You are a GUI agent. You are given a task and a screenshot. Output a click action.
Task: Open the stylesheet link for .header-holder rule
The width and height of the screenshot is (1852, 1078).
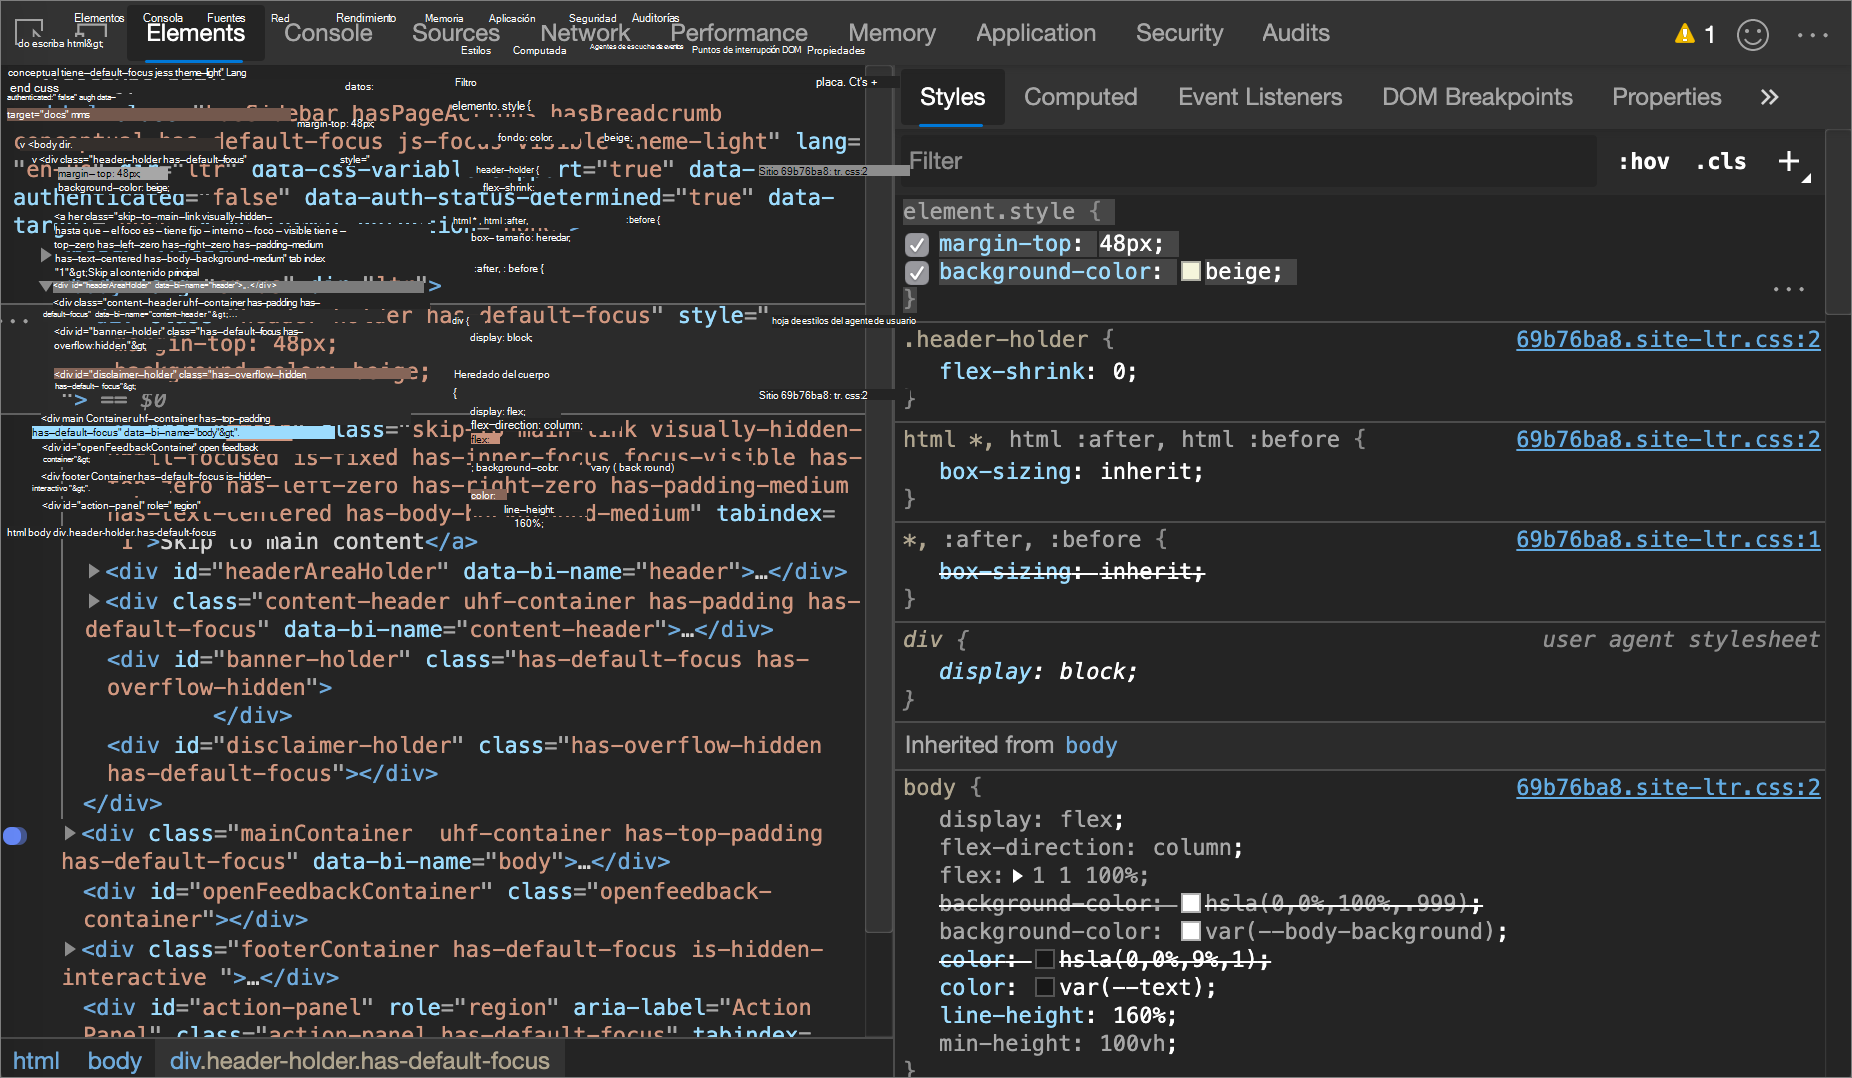[x=1667, y=340]
